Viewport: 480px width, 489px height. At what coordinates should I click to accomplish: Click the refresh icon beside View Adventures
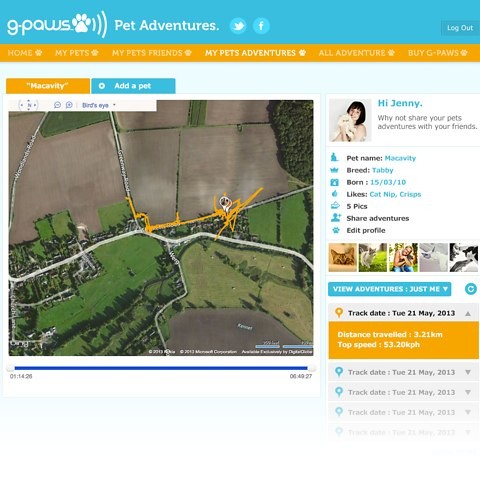click(x=470, y=289)
